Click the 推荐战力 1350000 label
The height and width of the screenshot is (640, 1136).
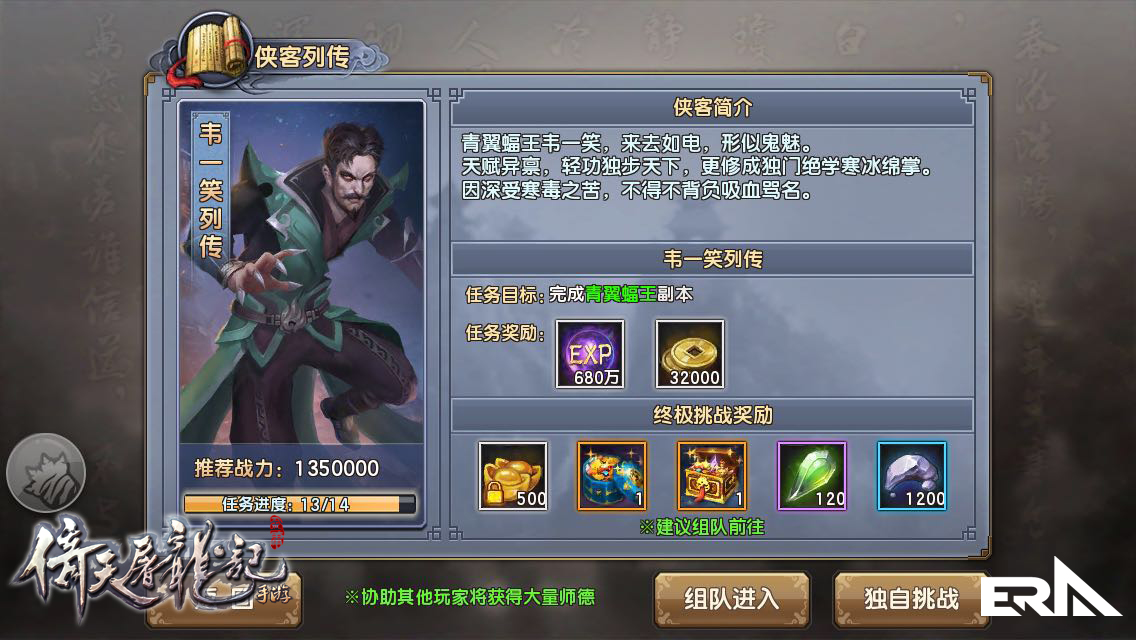287,468
